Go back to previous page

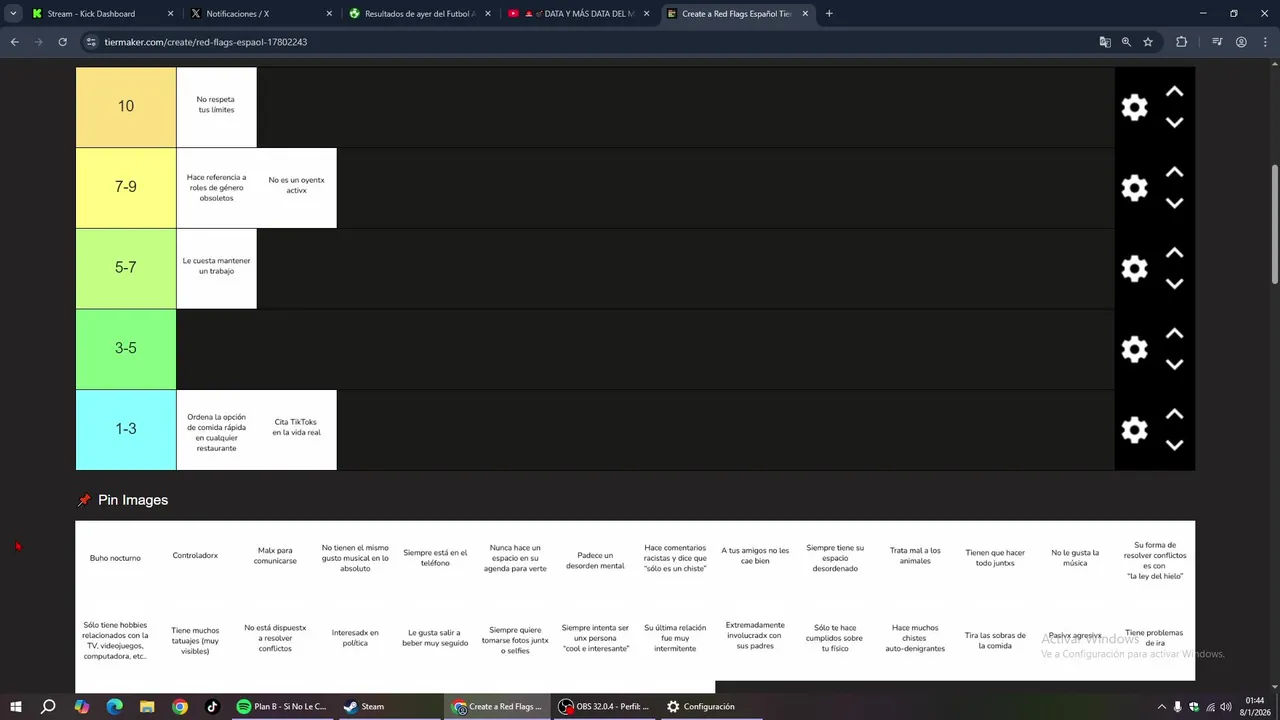coord(14,42)
